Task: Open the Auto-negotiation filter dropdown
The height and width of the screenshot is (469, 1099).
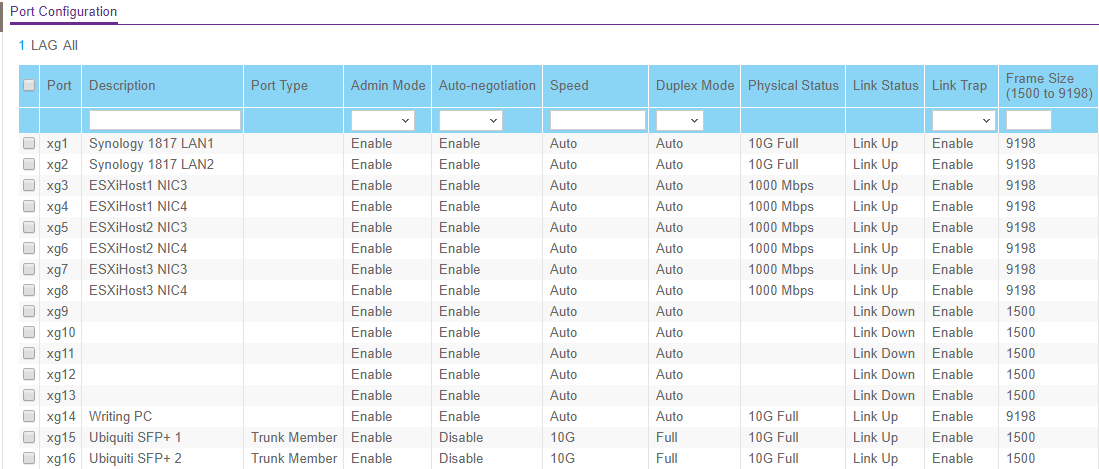Action: tap(470, 120)
